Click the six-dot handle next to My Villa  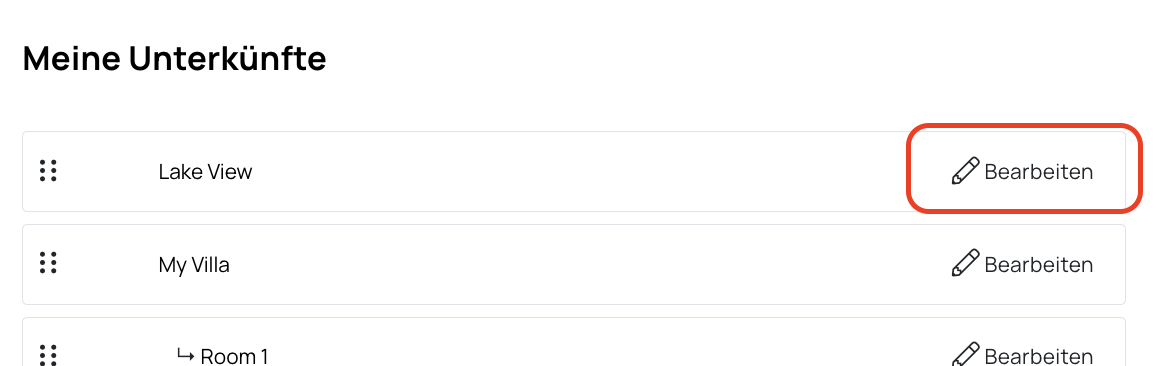pos(48,262)
